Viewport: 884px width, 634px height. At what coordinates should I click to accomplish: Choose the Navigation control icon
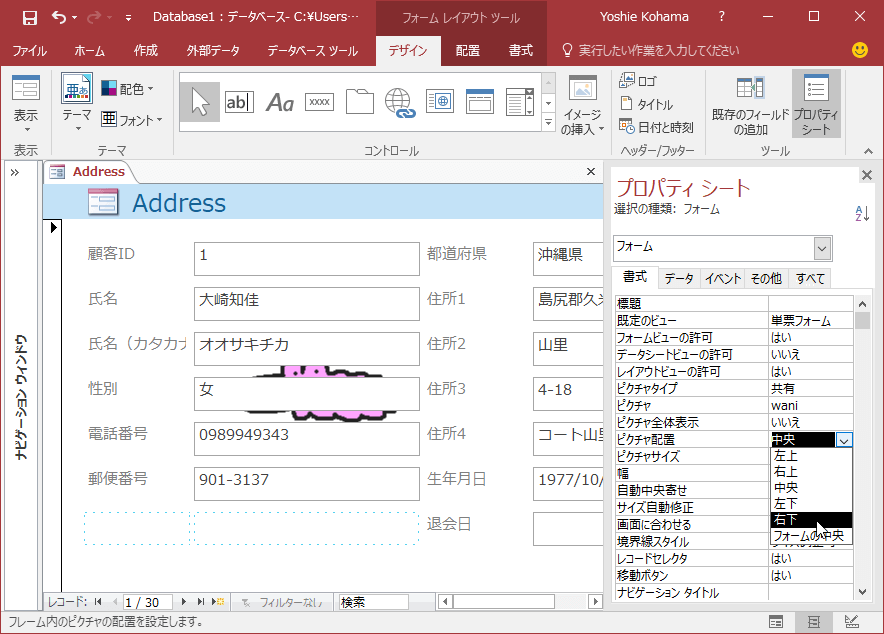480,102
